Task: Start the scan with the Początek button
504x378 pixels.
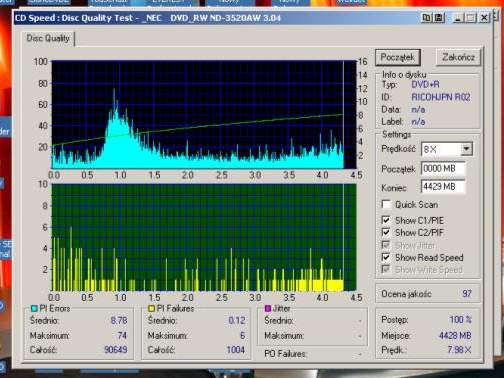Action: point(398,58)
